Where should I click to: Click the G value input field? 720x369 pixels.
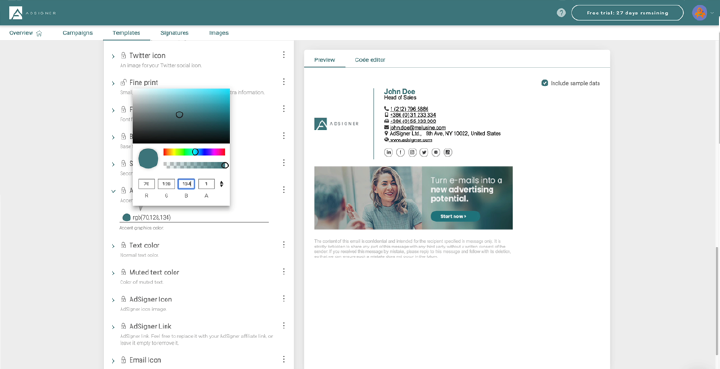[x=167, y=184]
